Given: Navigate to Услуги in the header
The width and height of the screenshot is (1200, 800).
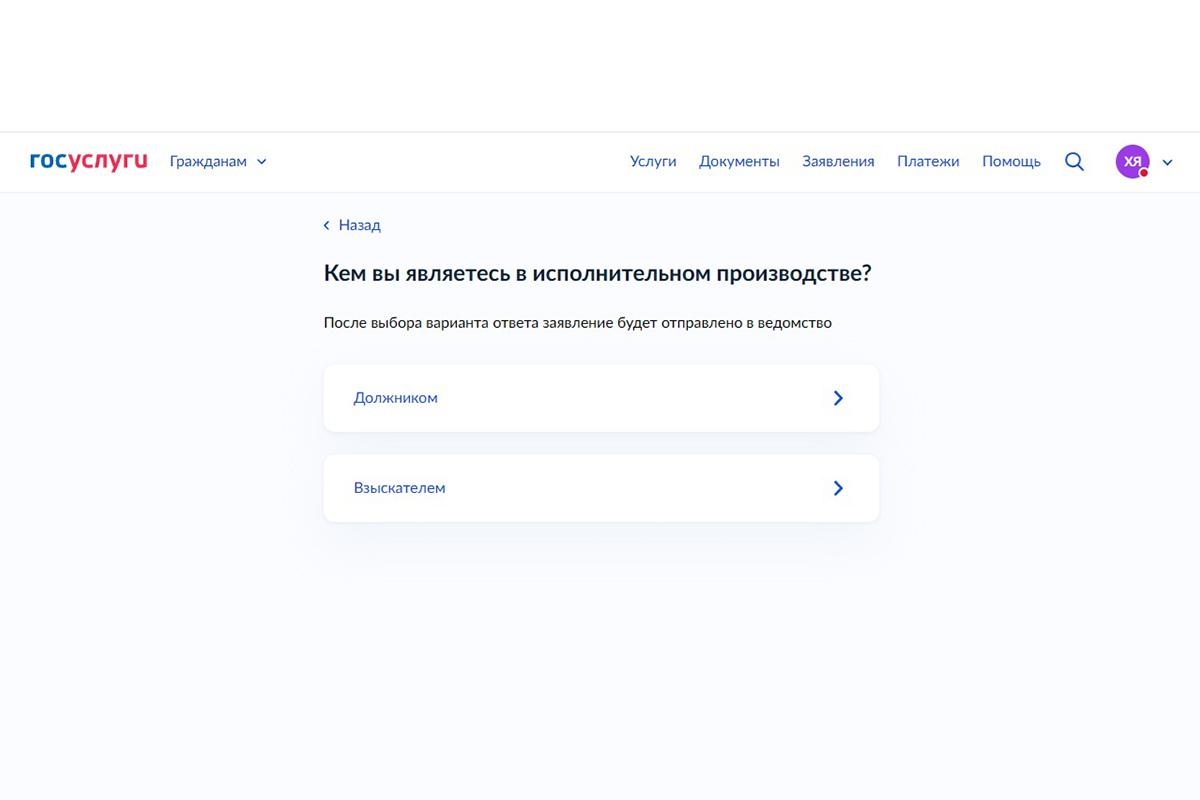Looking at the screenshot, I should click(652, 161).
